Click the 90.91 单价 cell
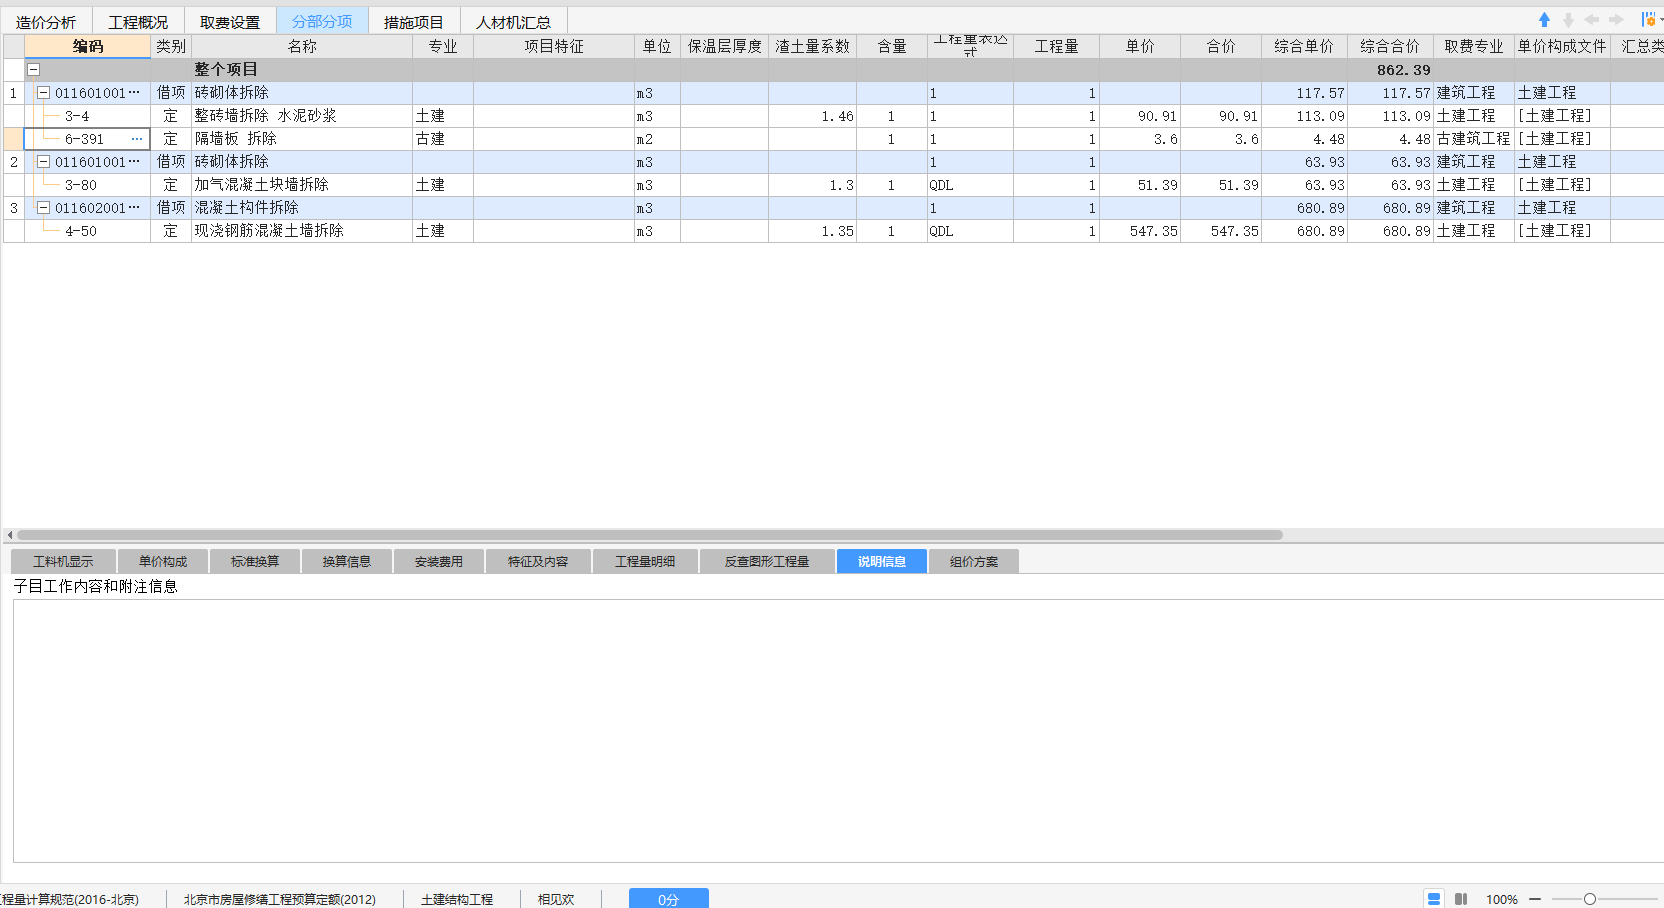Viewport: 1664px width, 908px height. tap(1140, 116)
